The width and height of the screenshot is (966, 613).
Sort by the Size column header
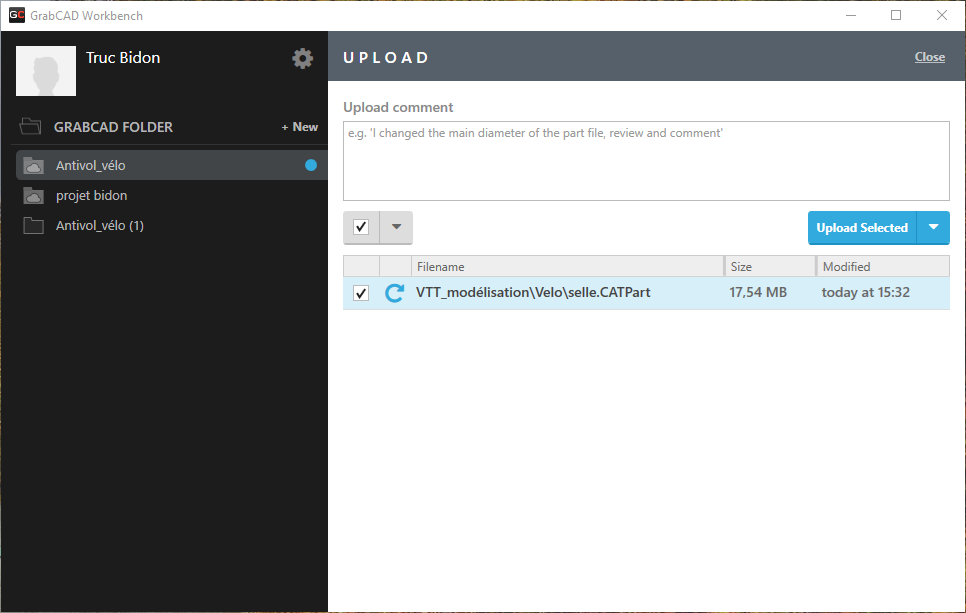point(770,267)
